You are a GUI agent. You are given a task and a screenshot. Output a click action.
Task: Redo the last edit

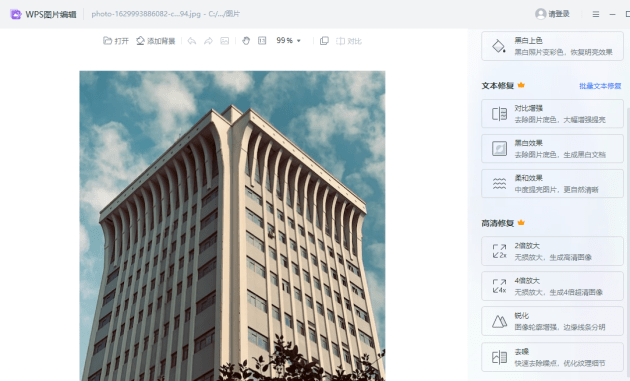(x=208, y=41)
